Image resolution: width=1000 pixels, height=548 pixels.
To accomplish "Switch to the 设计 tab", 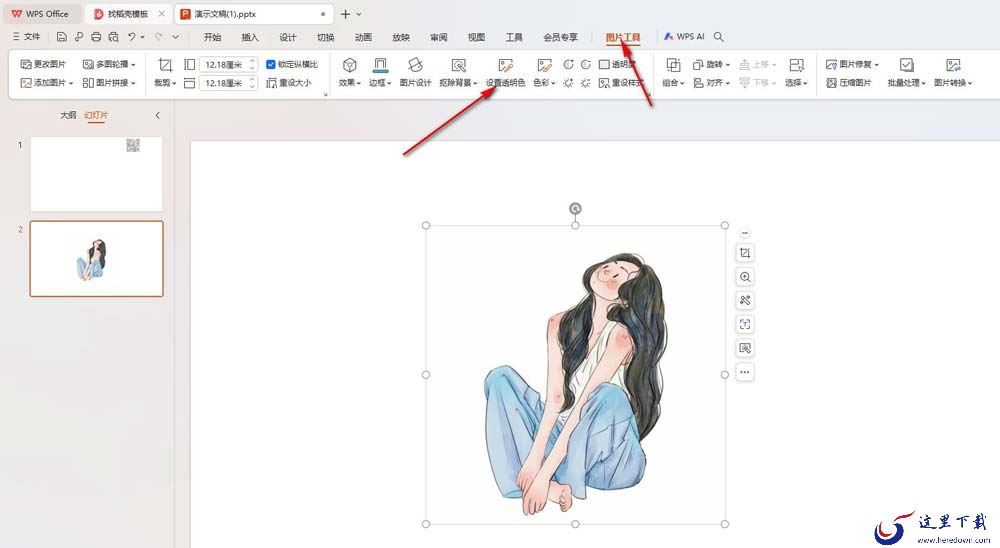I will pyautogui.click(x=288, y=37).
